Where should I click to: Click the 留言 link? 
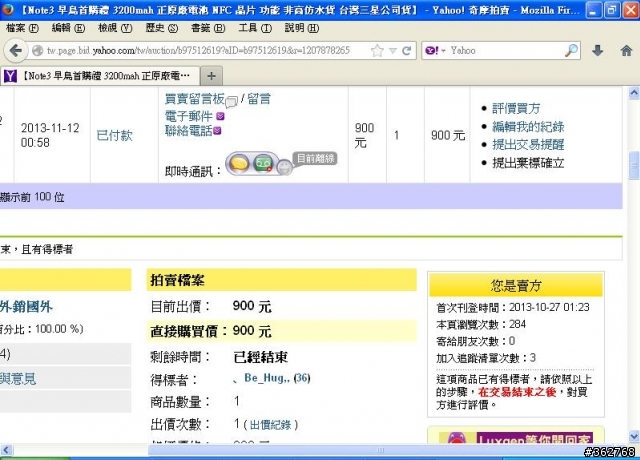coord(259,99)
